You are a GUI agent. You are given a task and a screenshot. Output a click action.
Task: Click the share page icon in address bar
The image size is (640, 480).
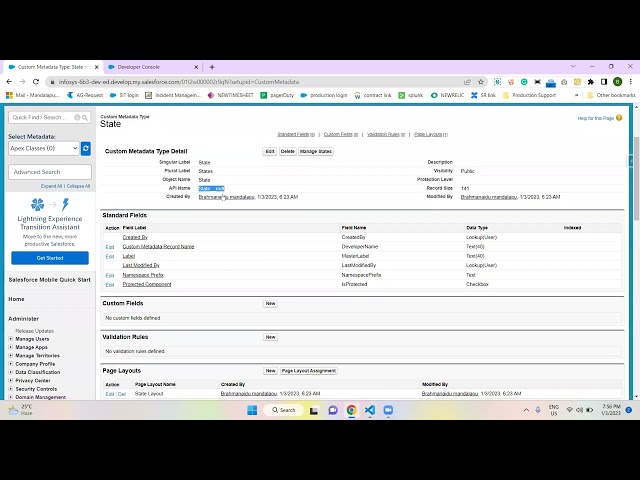point(467,82)
